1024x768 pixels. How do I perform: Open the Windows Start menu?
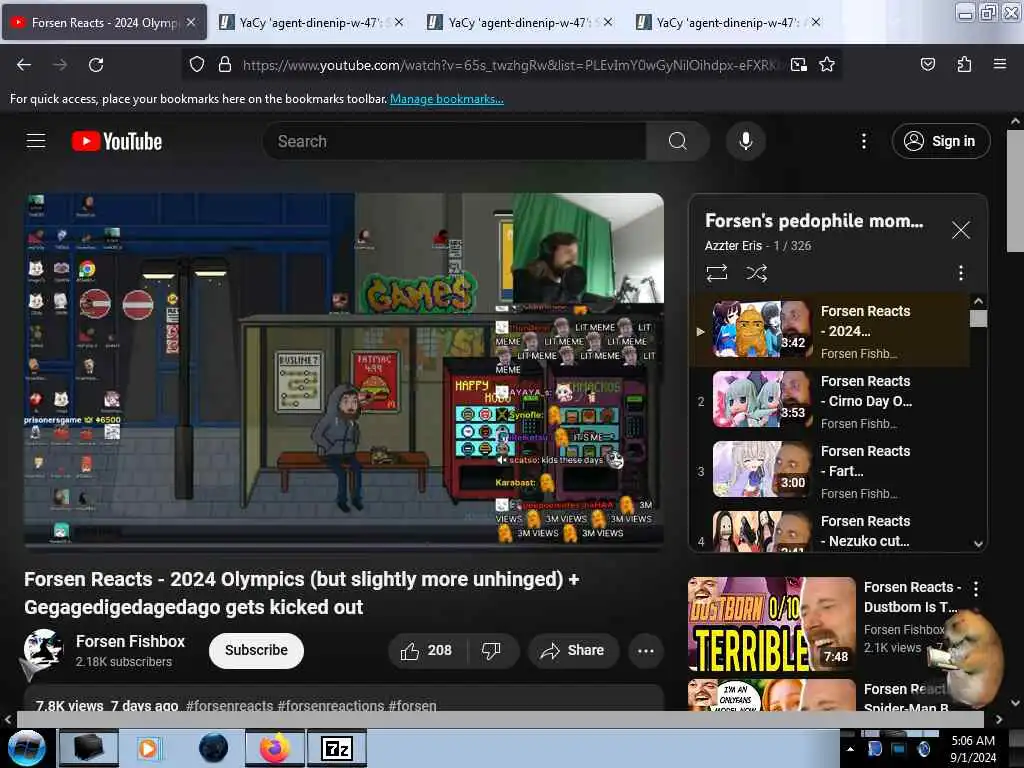click(x=26, y=748)
